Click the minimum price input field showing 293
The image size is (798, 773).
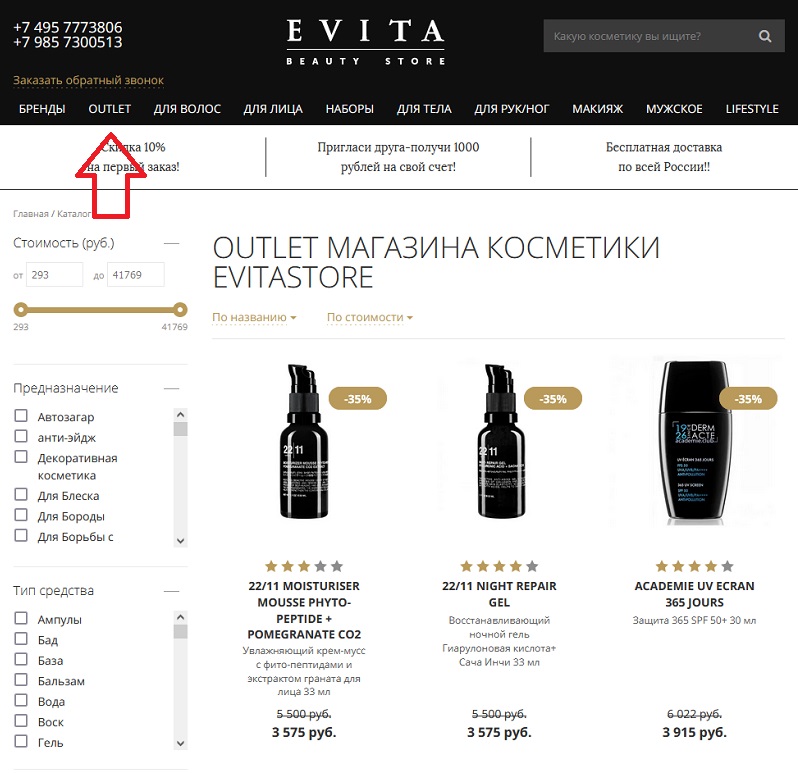coord(54,275)
